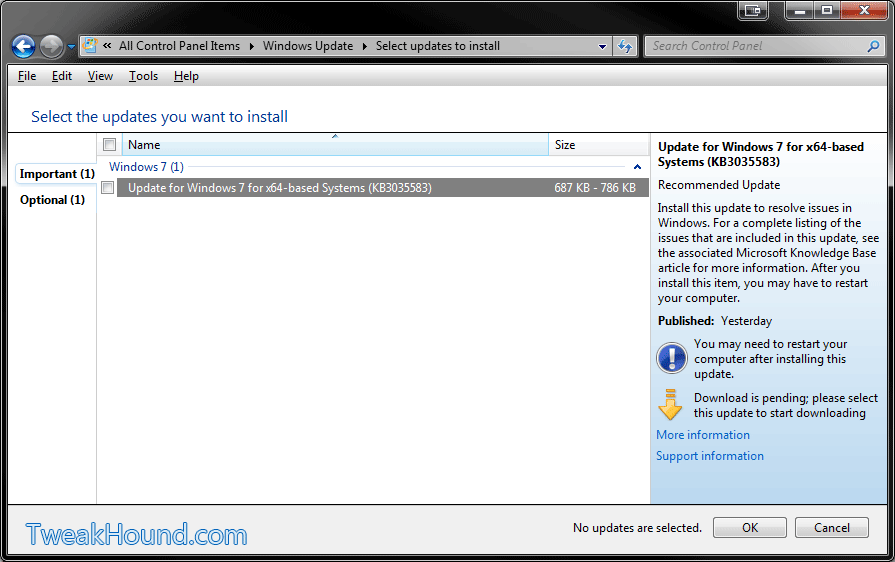Collapse the Windows 7 (1) group arrow

click(637, 167)
